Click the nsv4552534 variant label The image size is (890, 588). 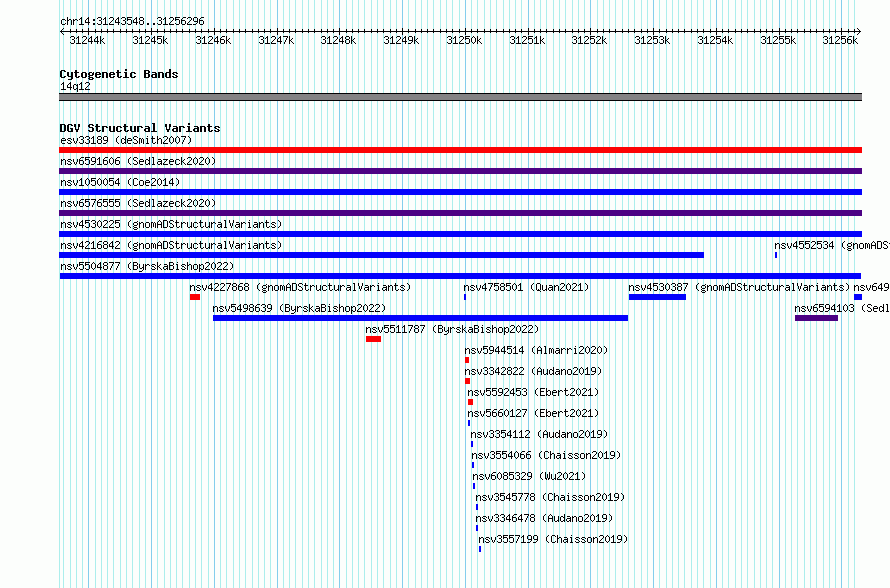(x=832, y=245)
